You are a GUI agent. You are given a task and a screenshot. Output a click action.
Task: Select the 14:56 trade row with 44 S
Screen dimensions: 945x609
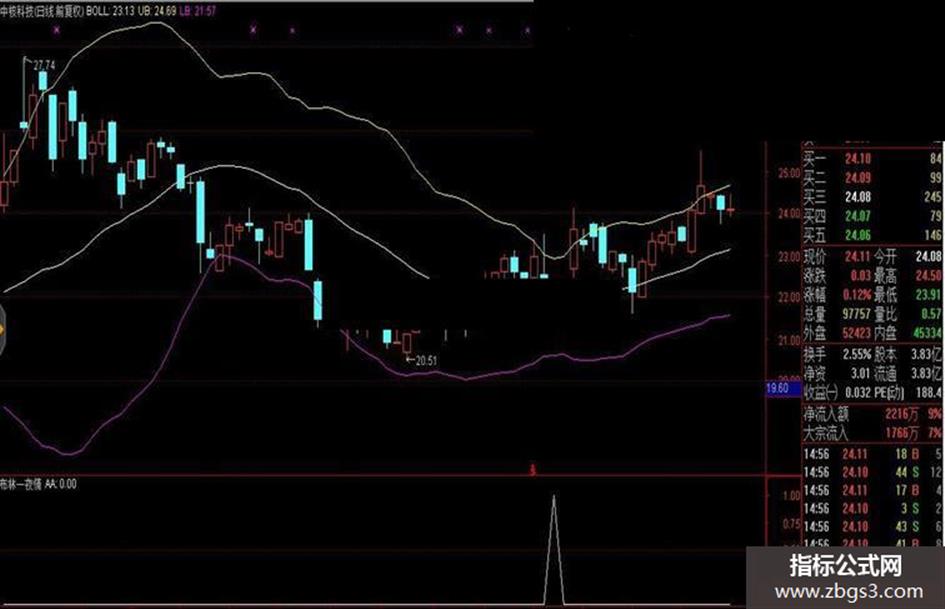click(x=872, y=472)
